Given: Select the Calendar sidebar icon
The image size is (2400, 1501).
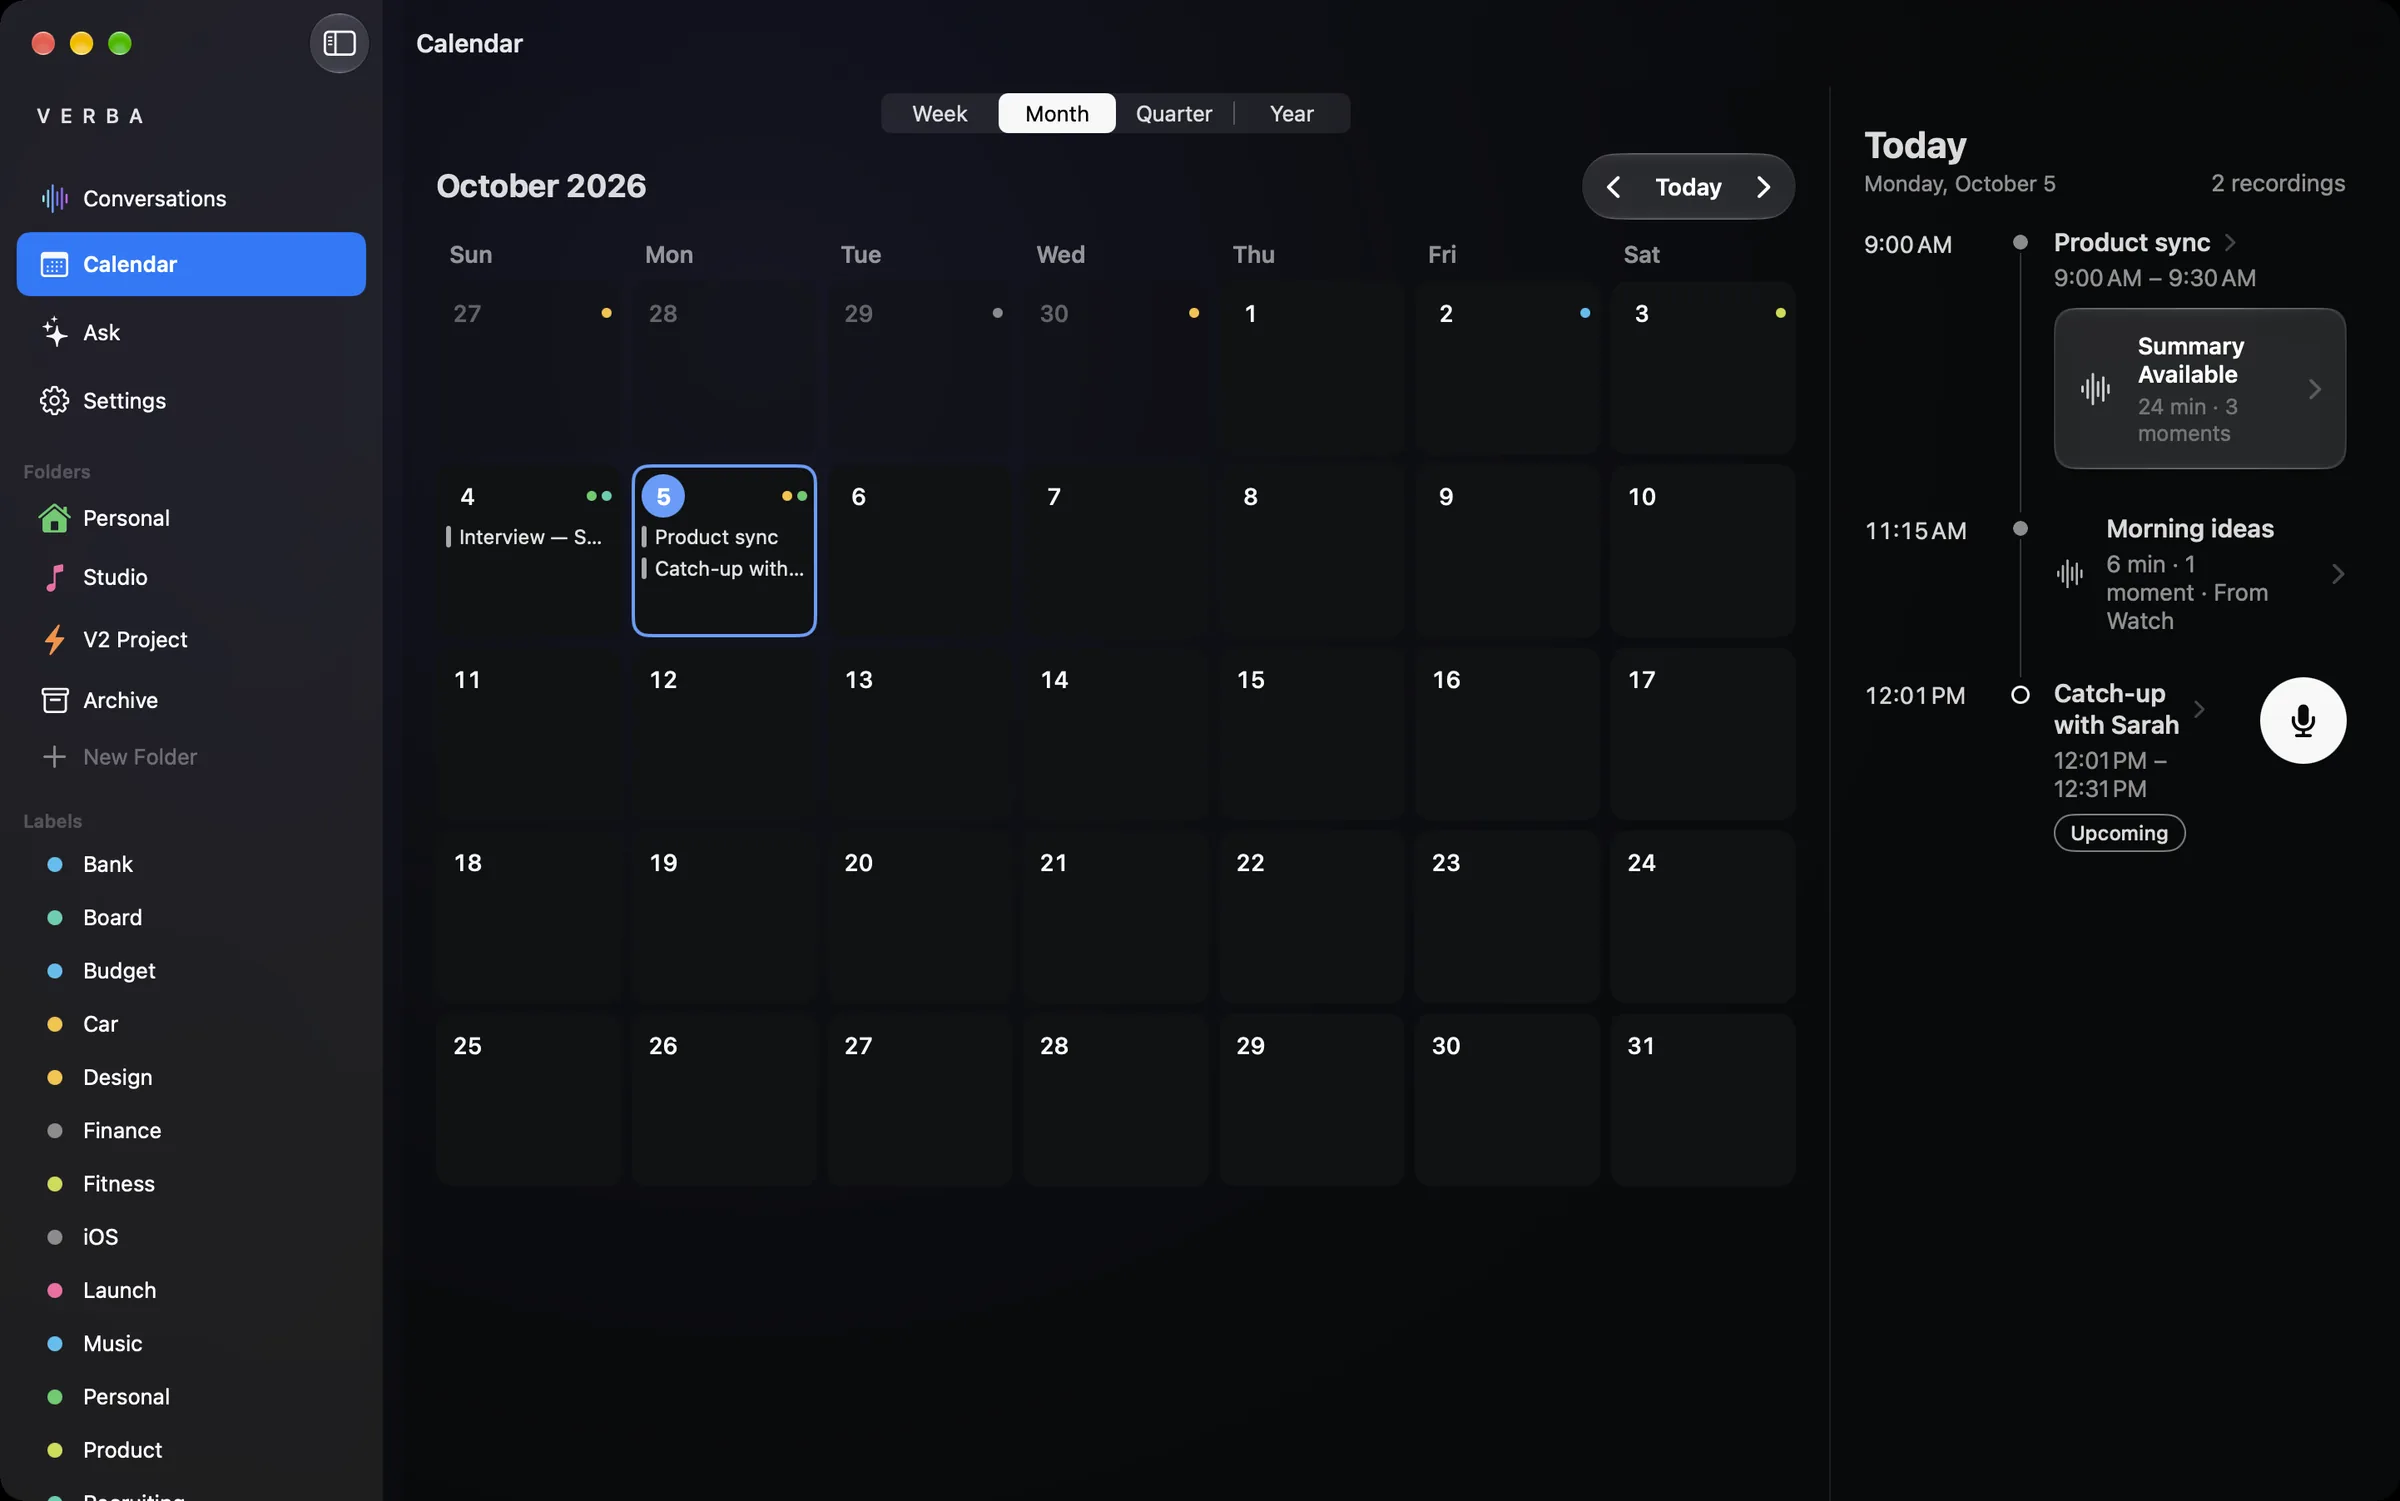Looking at the screenshot, I should tap(54, 264).
